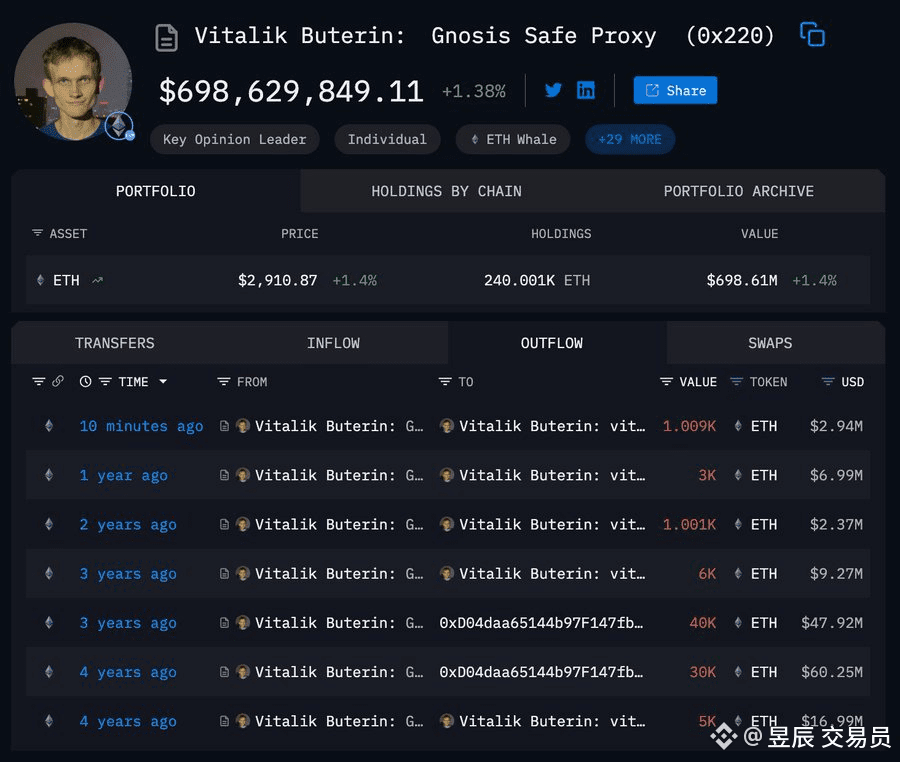The width and height of the screenshot is (900, 762).
Task: Open the ASSET column filter
Action: (x=37, y=233)
